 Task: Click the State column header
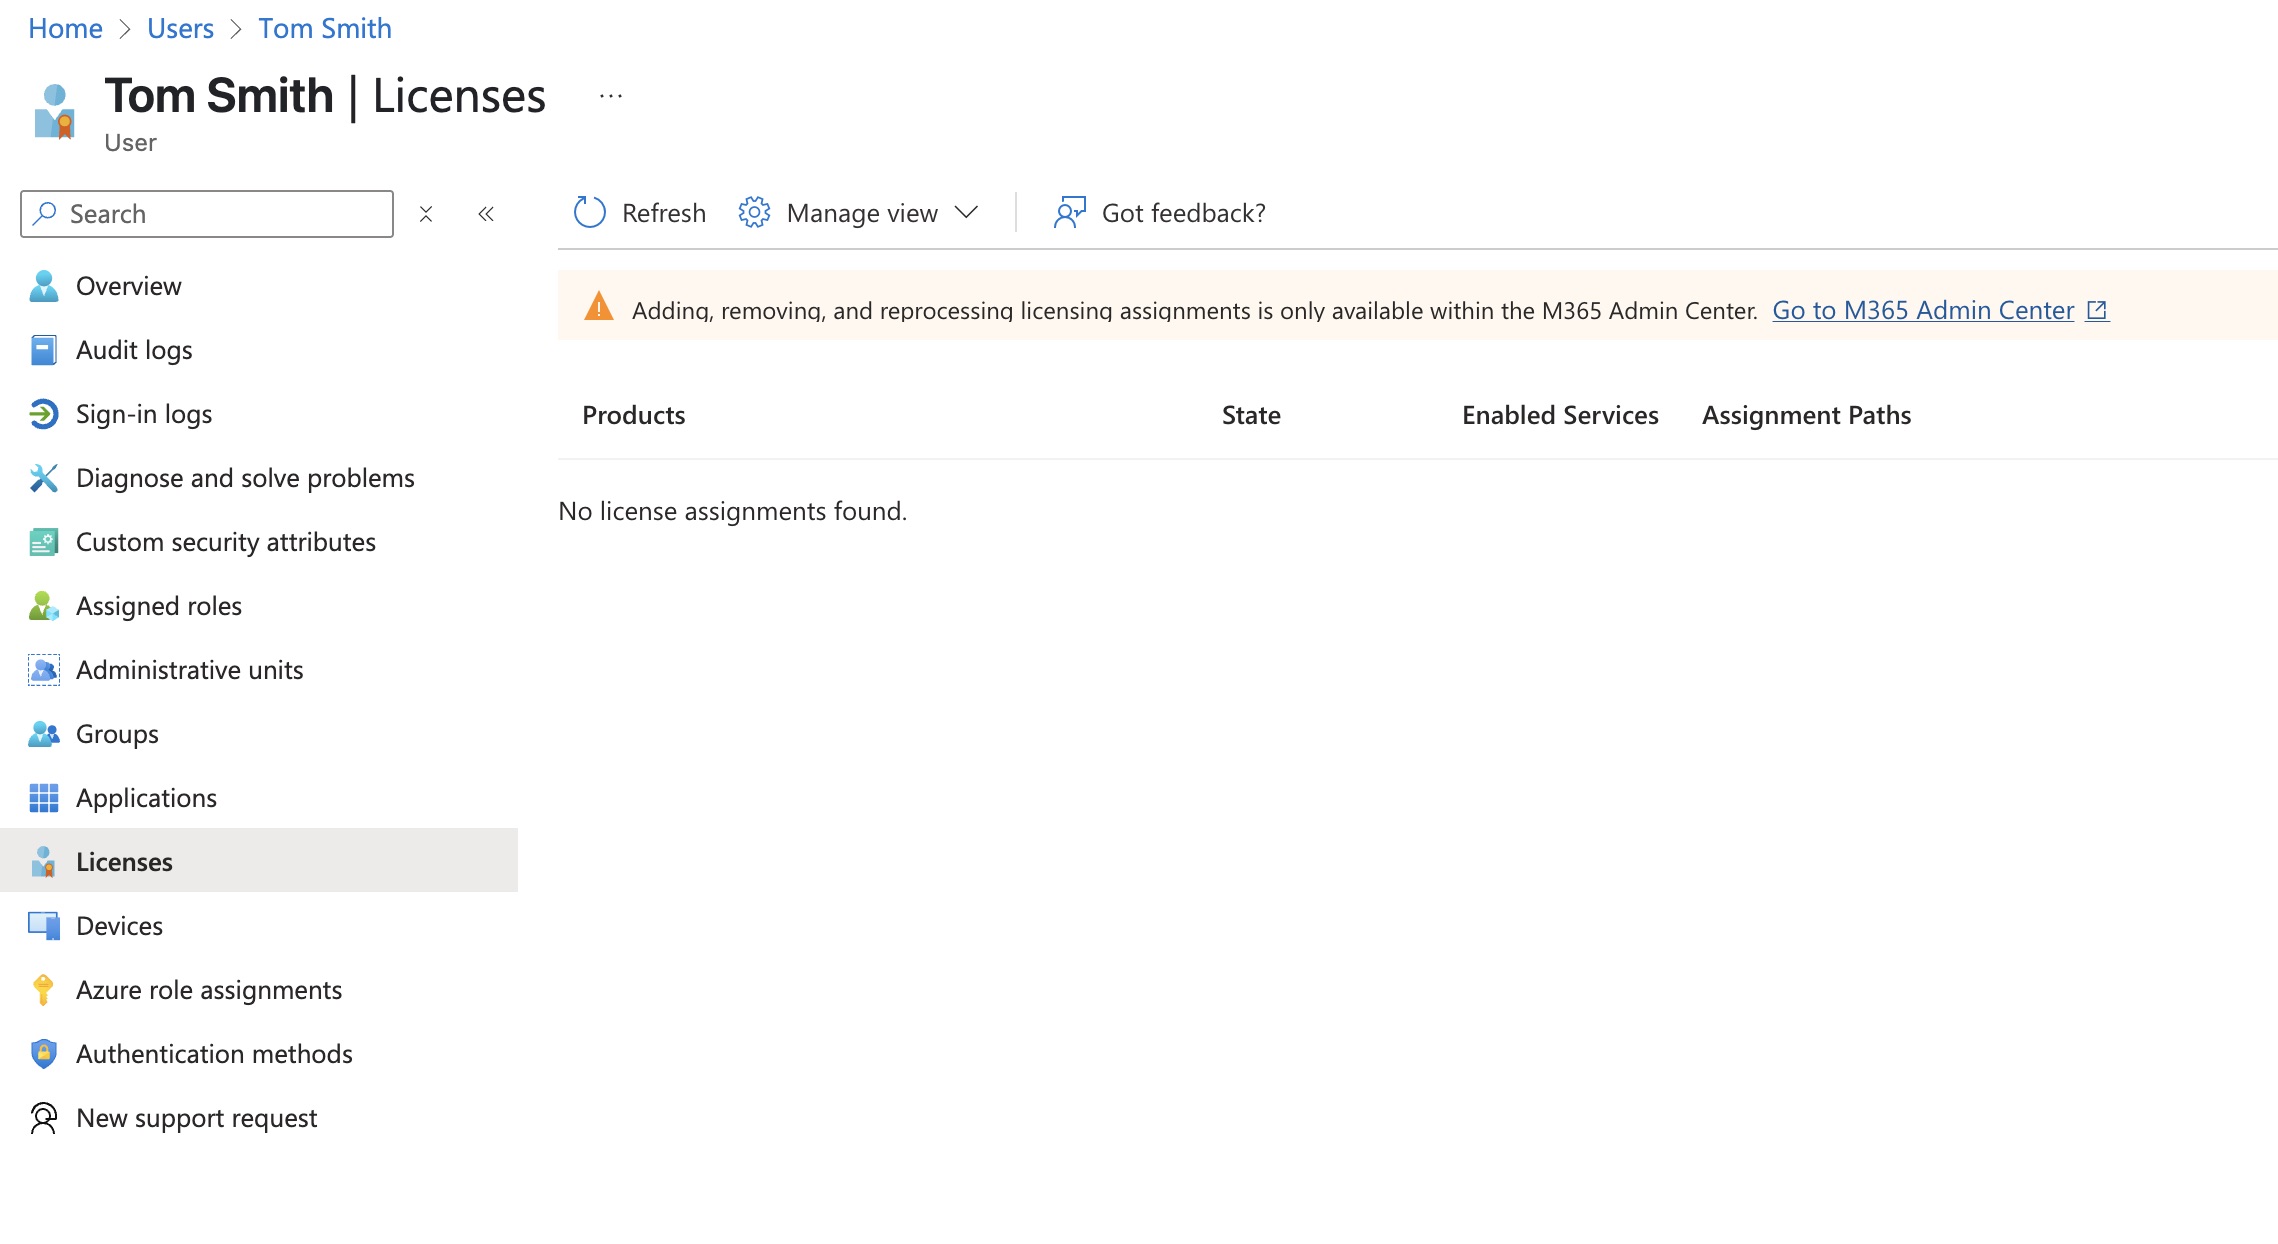pyautogui.click(x=1251, y=415)
